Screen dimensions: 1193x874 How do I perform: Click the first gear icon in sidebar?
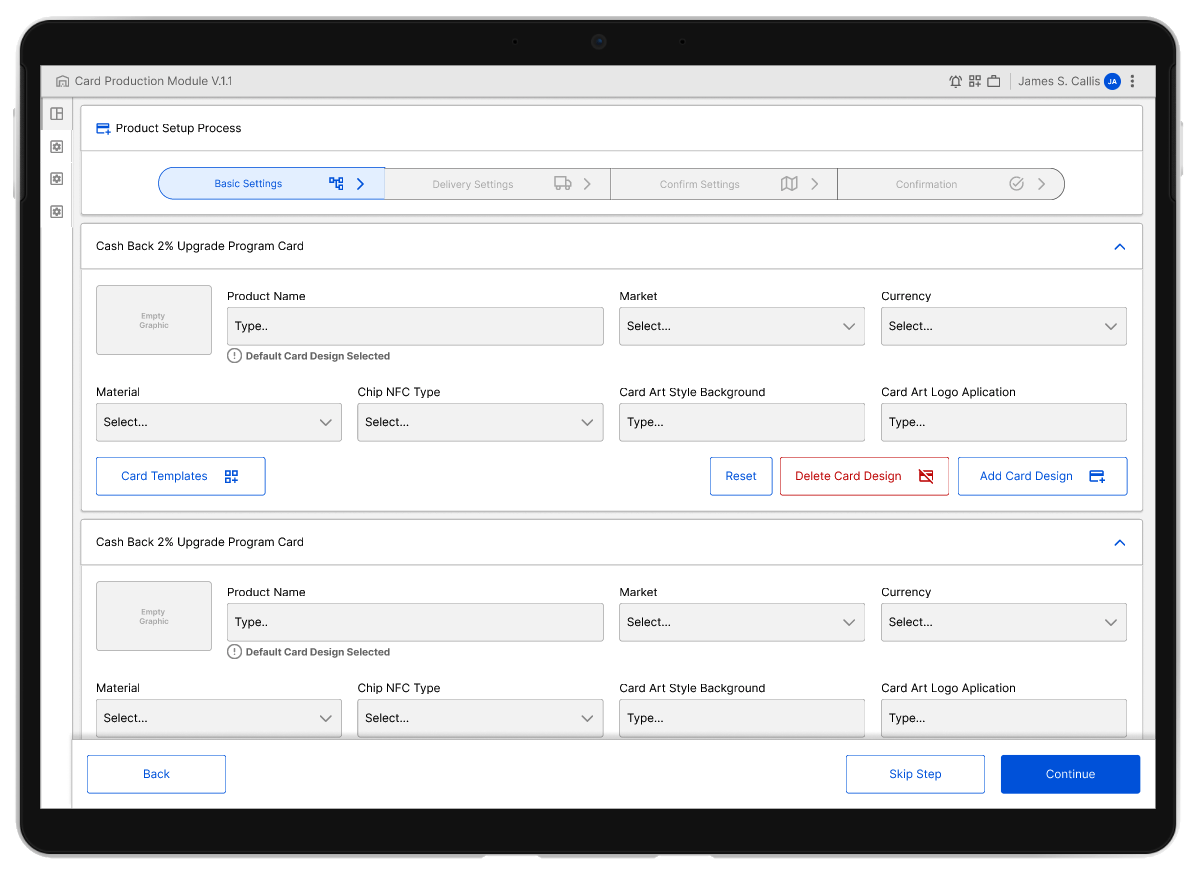coord(57,147)
